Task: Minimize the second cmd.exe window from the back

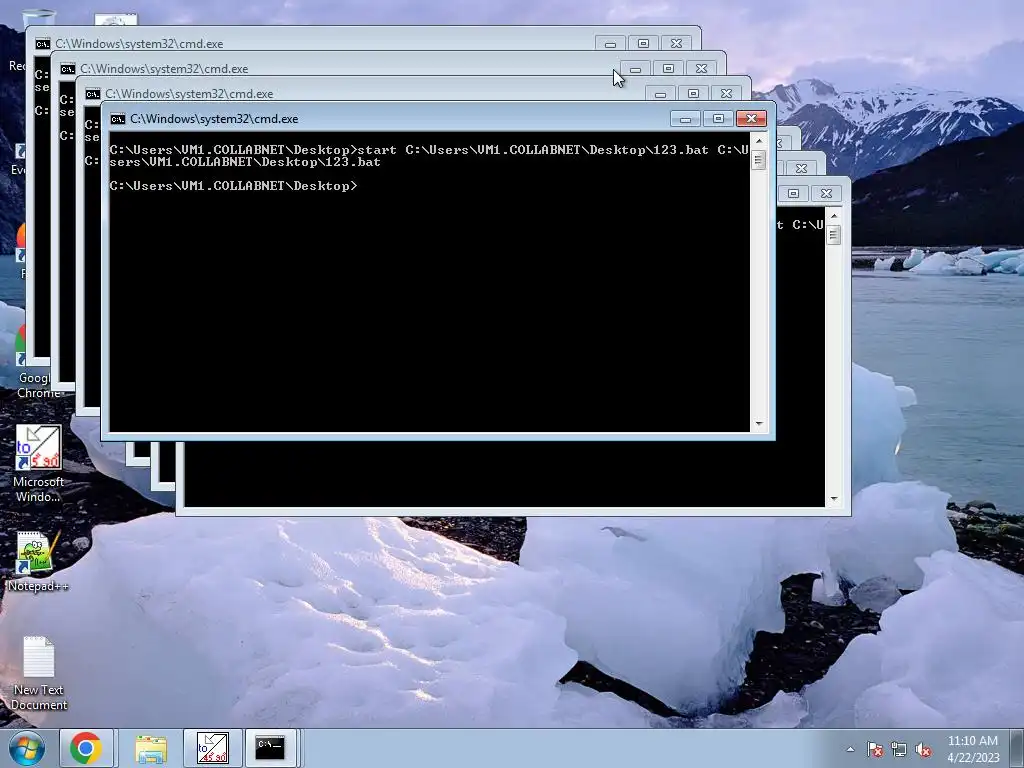Action: click(635, 69)
